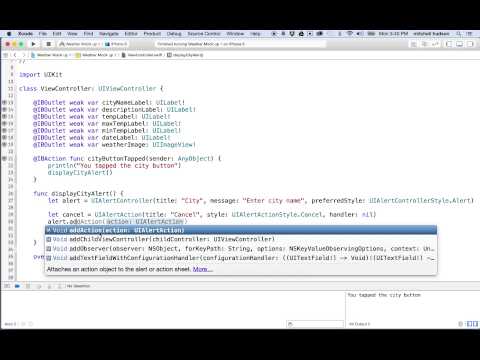Select the addAction(action: UIAlertAction) completion

(241, 230)
